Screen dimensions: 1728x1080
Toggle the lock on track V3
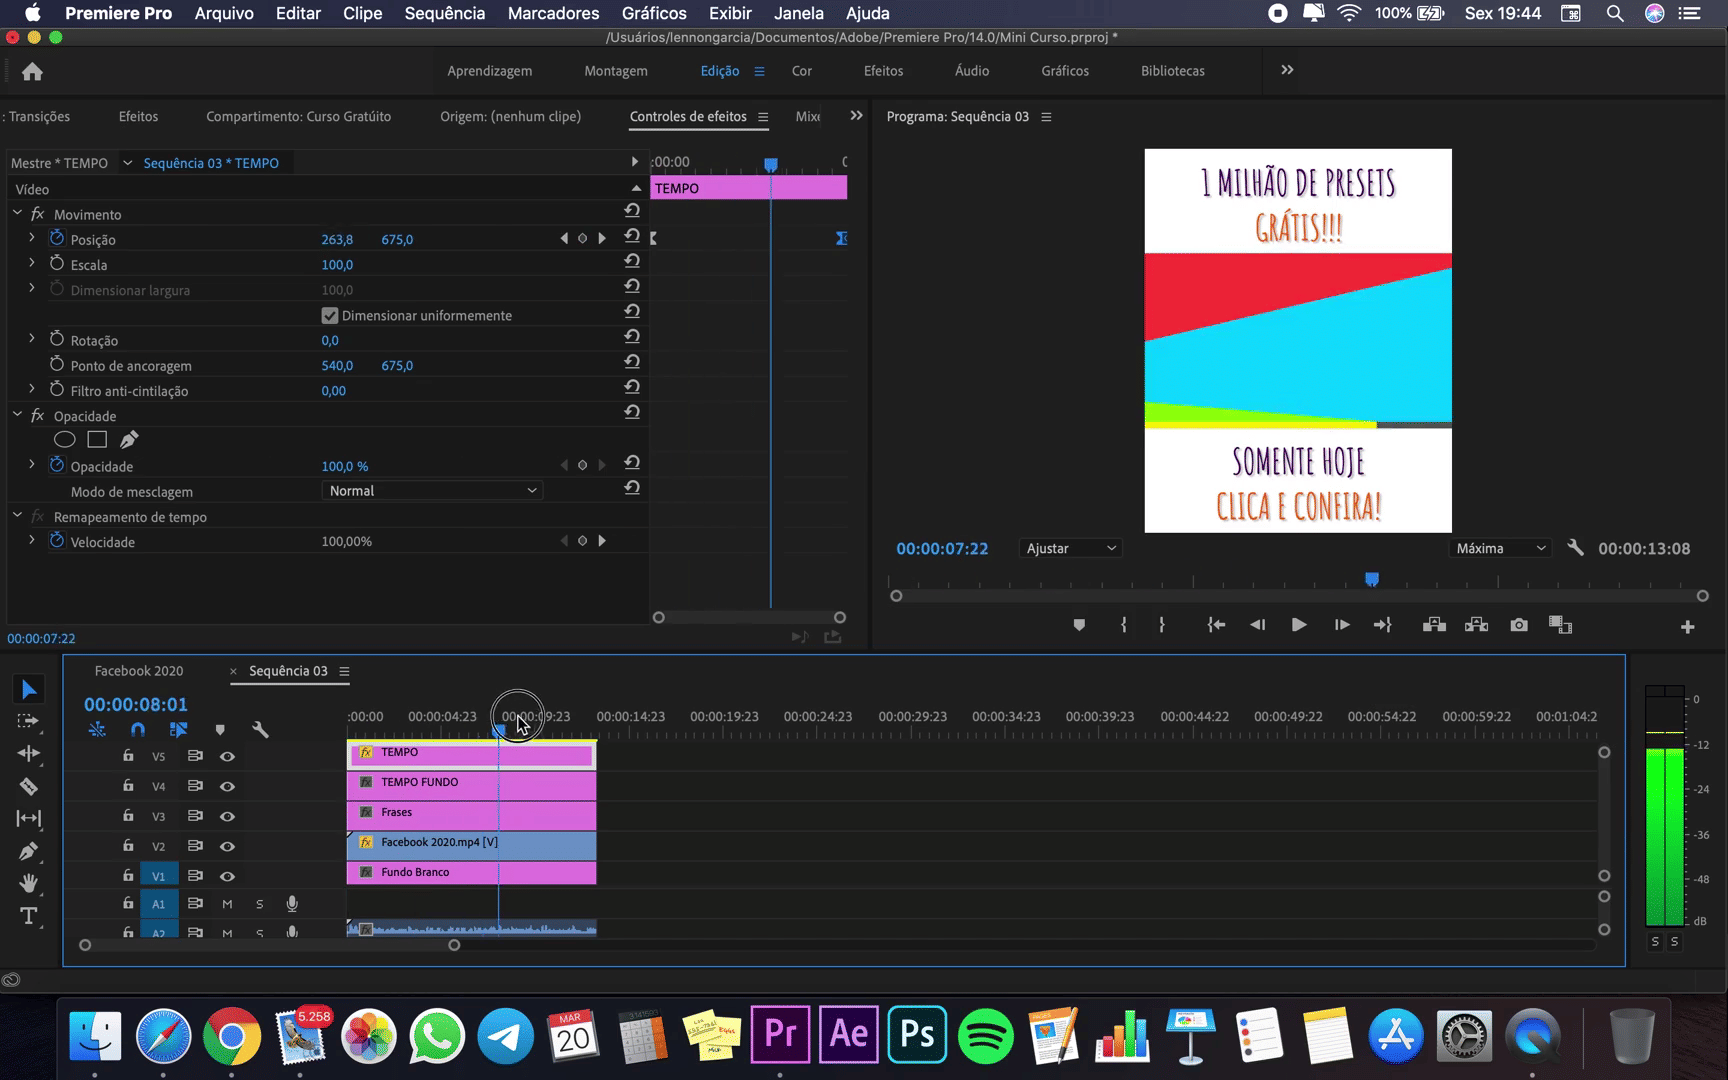click(128, 816)
